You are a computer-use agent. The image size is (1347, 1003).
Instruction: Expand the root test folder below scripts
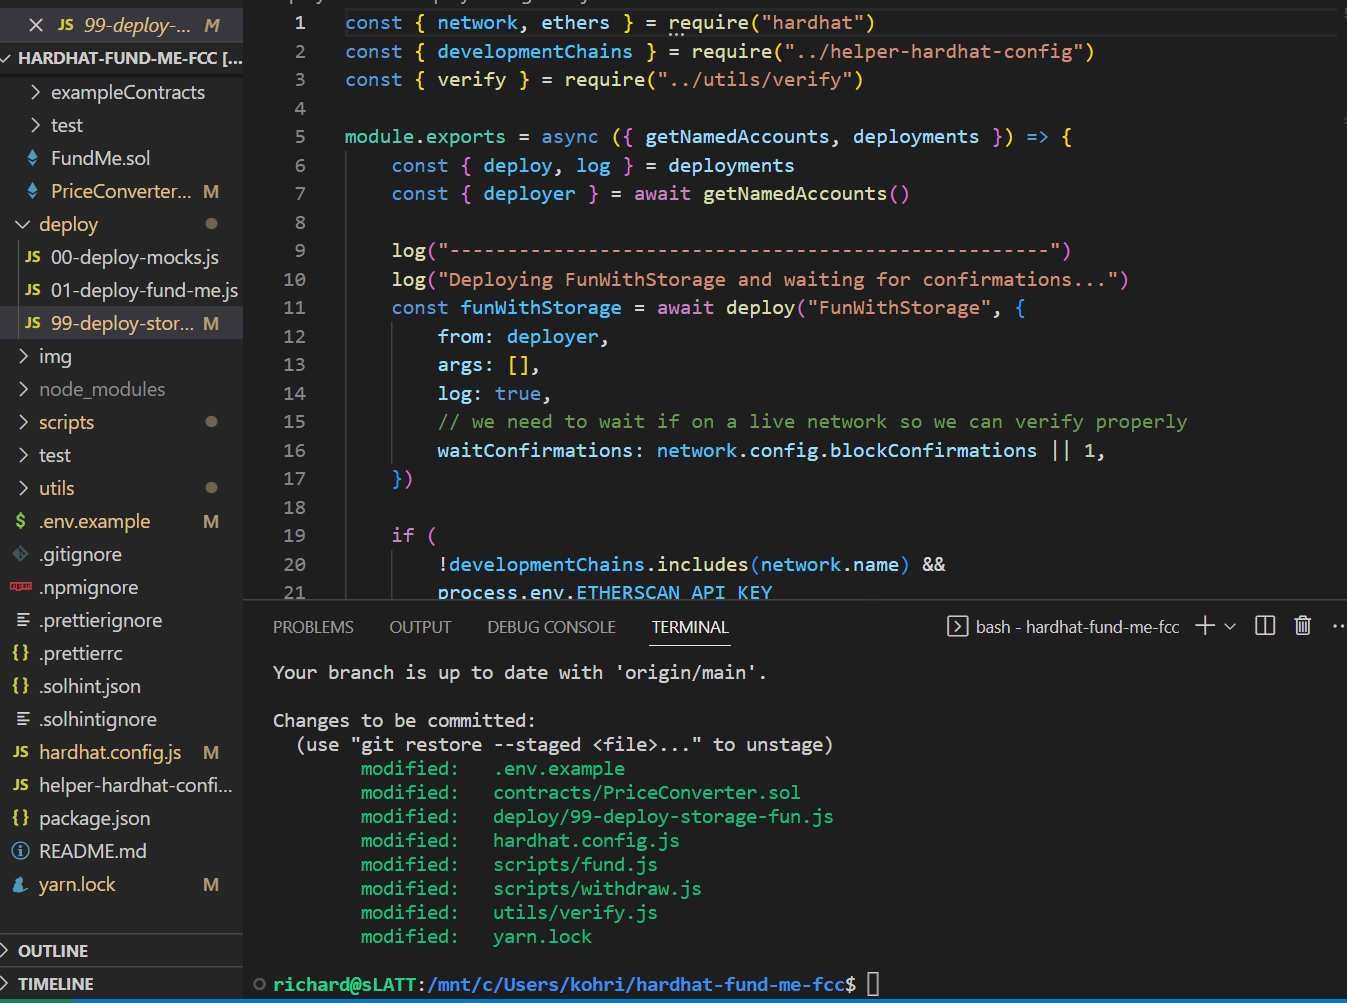point(121,455)
